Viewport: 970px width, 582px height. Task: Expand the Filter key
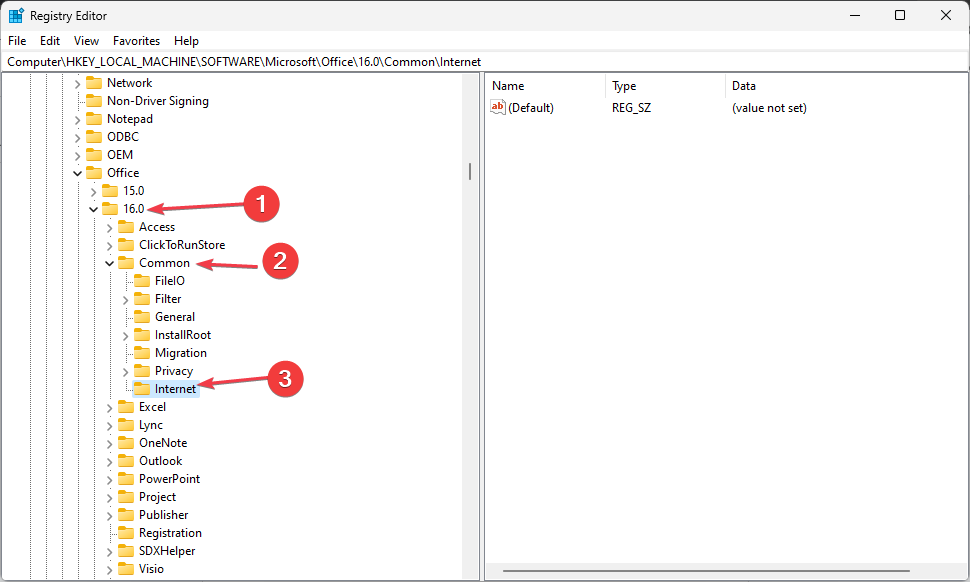pos(126,299)
